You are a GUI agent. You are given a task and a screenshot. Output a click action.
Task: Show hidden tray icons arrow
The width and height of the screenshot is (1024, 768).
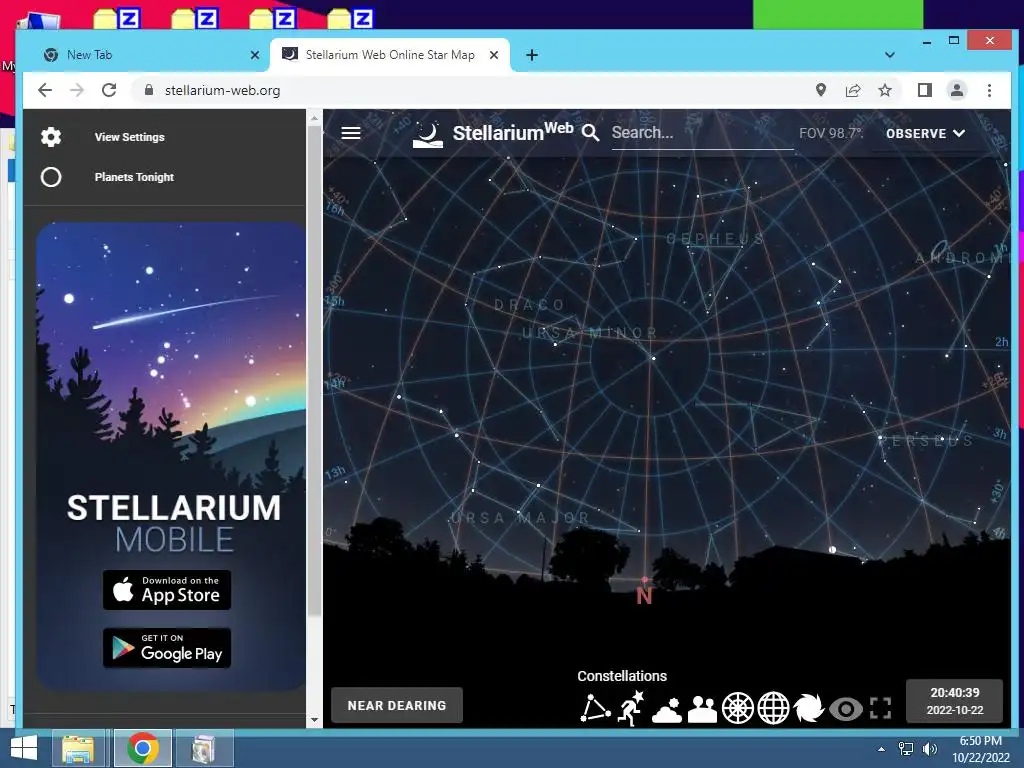tap(882, 749)
